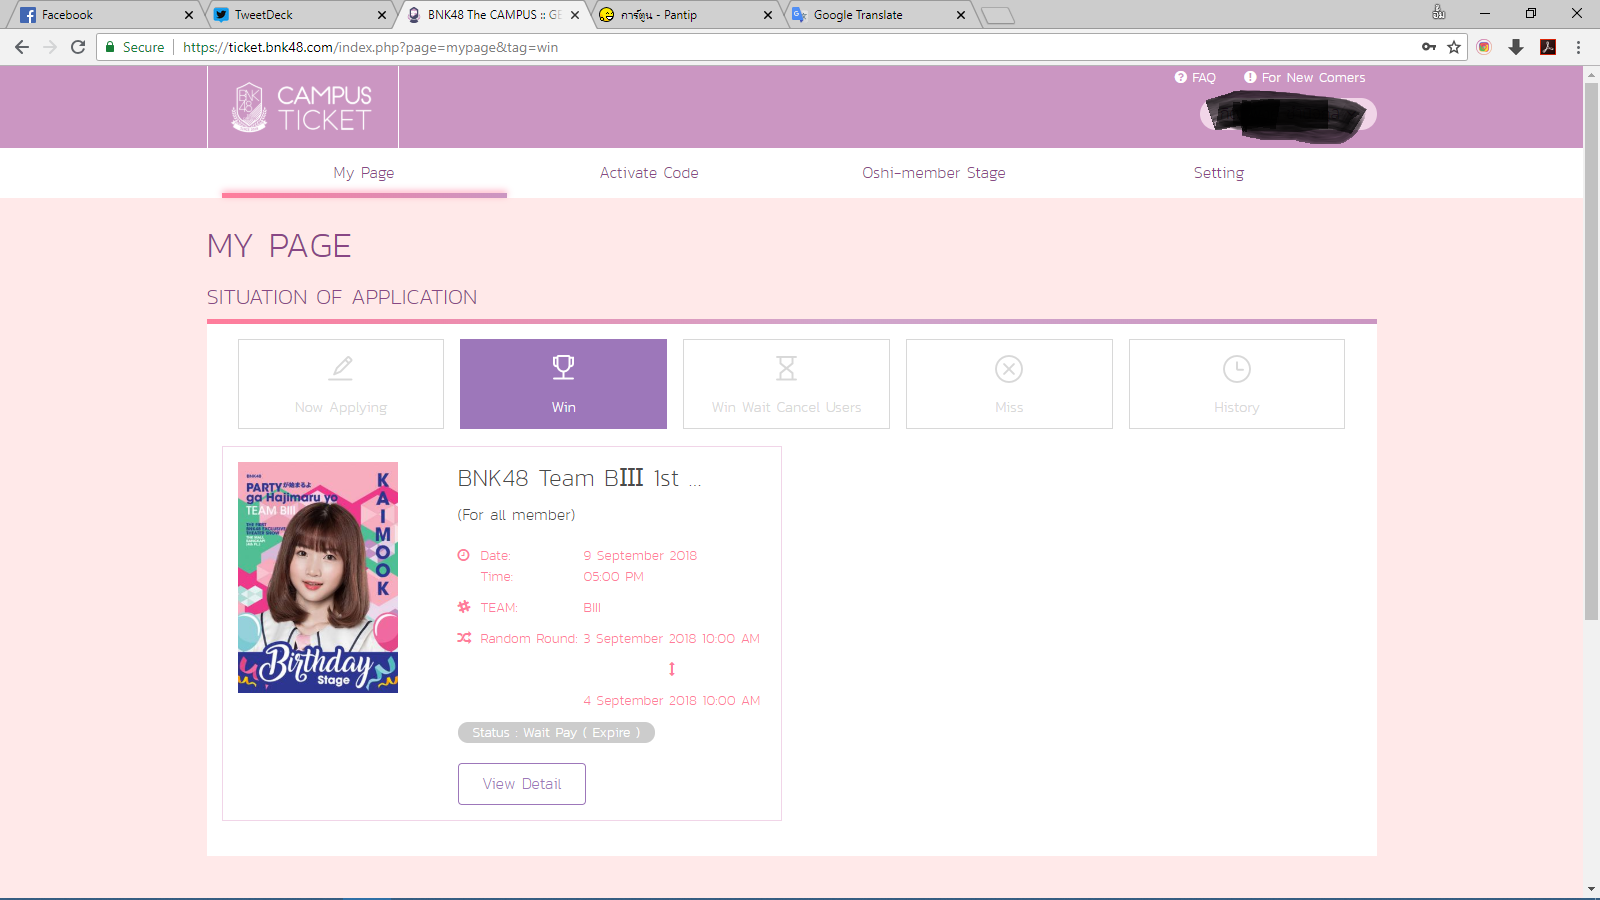Click the address bar URL field
The image size is (1600, 900).
coord(780,47)
